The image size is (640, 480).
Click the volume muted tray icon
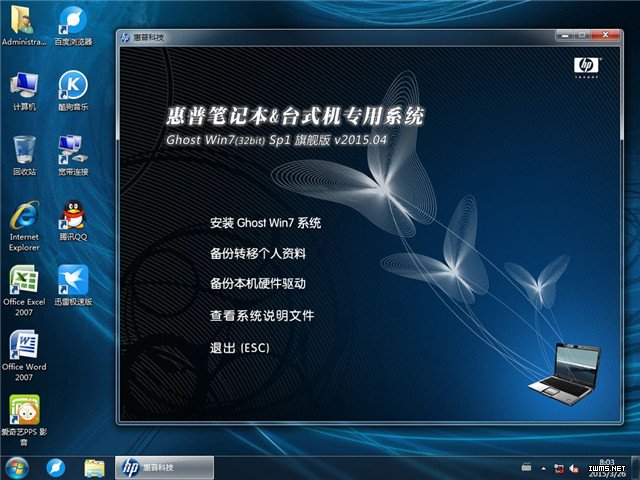click(x=574, y=468)
